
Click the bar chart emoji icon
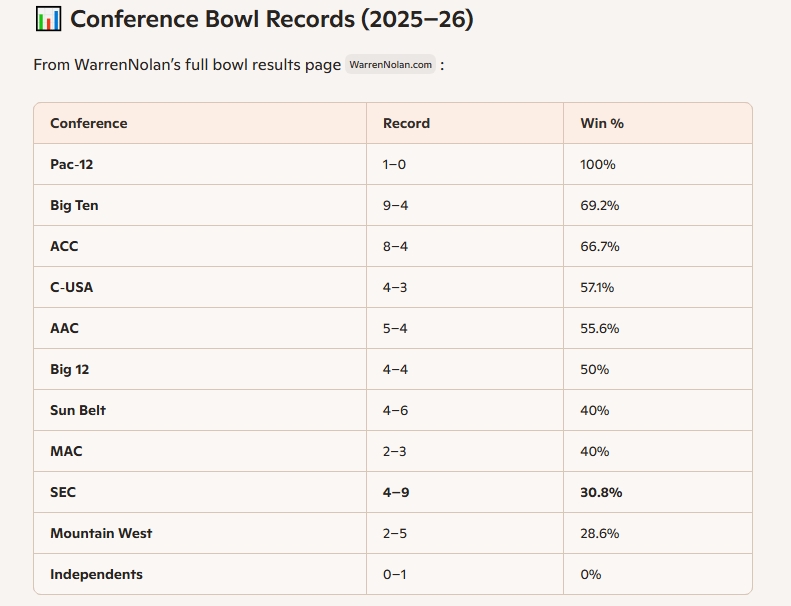click(x=48, y=19)
